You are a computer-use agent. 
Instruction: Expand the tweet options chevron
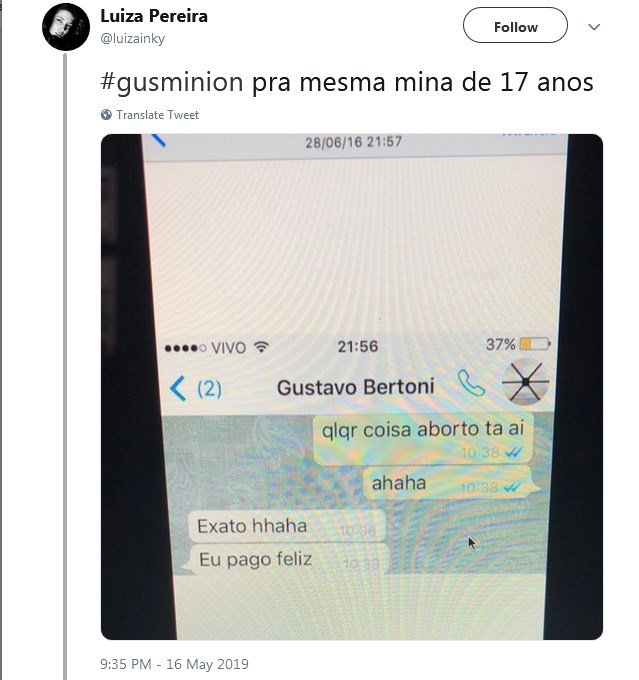coord(594,27)
